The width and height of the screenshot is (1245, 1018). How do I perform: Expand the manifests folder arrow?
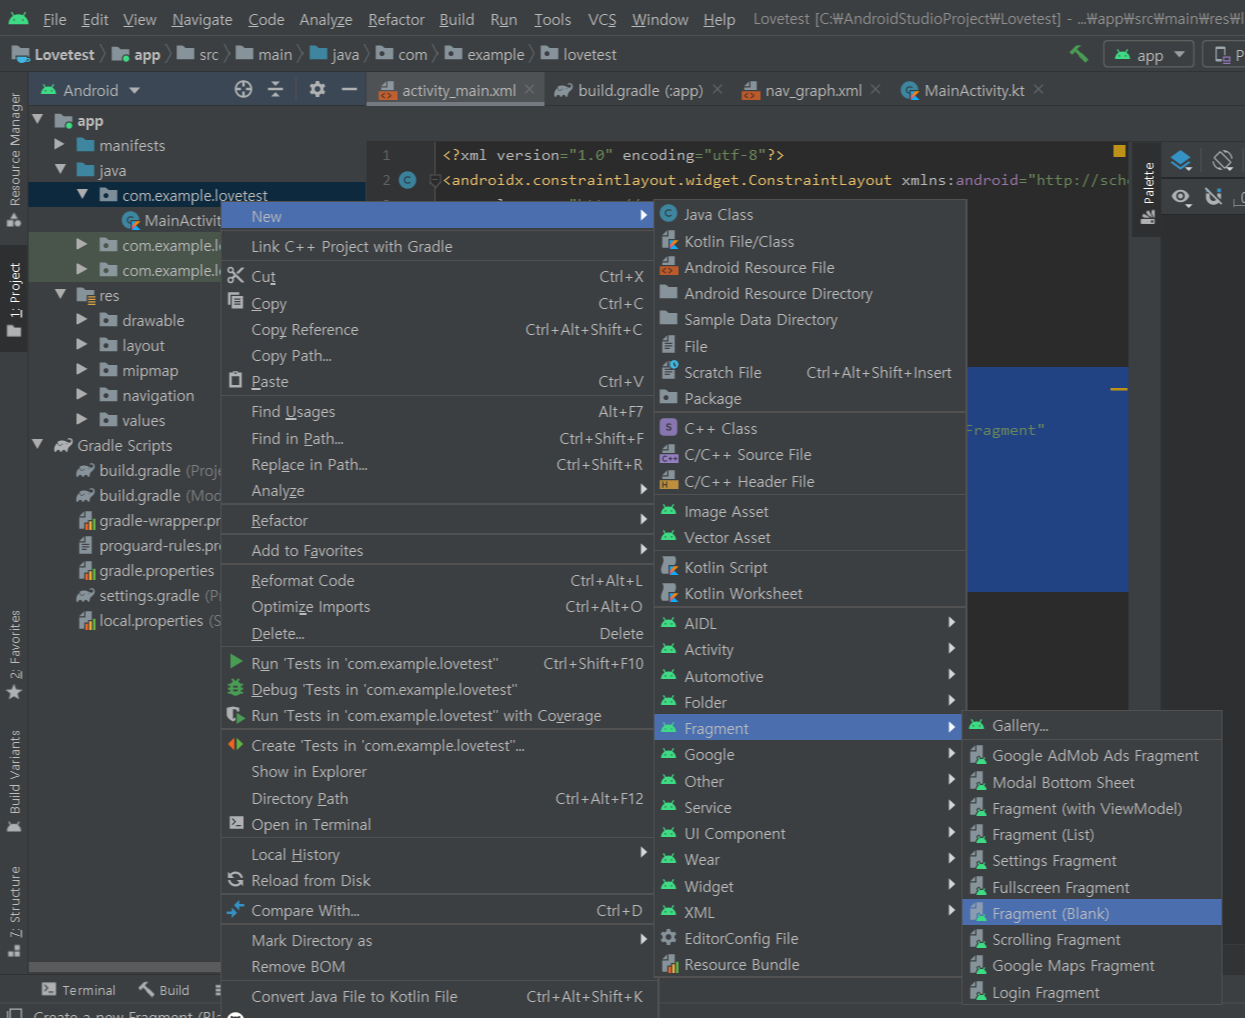60,145
